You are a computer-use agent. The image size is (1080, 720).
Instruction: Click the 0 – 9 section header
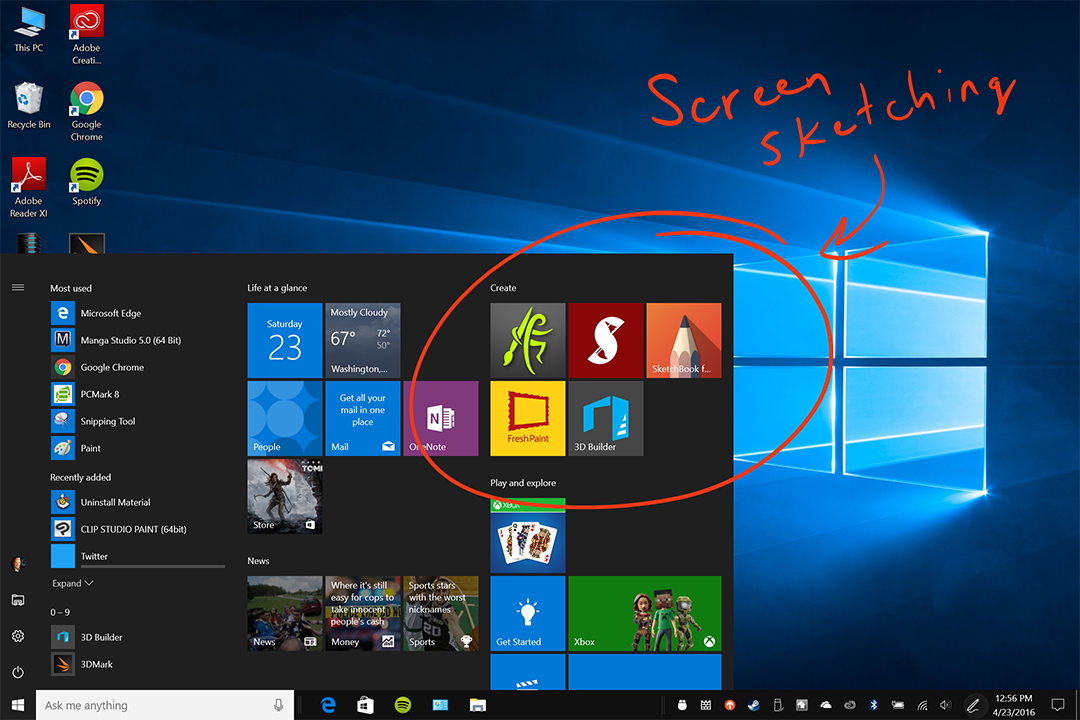point(60,612)
